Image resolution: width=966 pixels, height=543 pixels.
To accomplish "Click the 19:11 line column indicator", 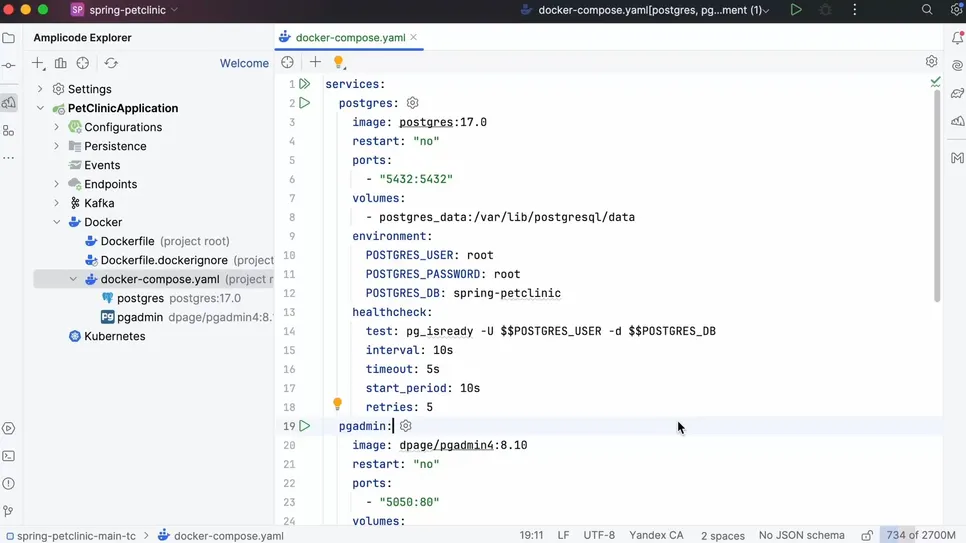I will pyautogui.click(x=531, y=535).
